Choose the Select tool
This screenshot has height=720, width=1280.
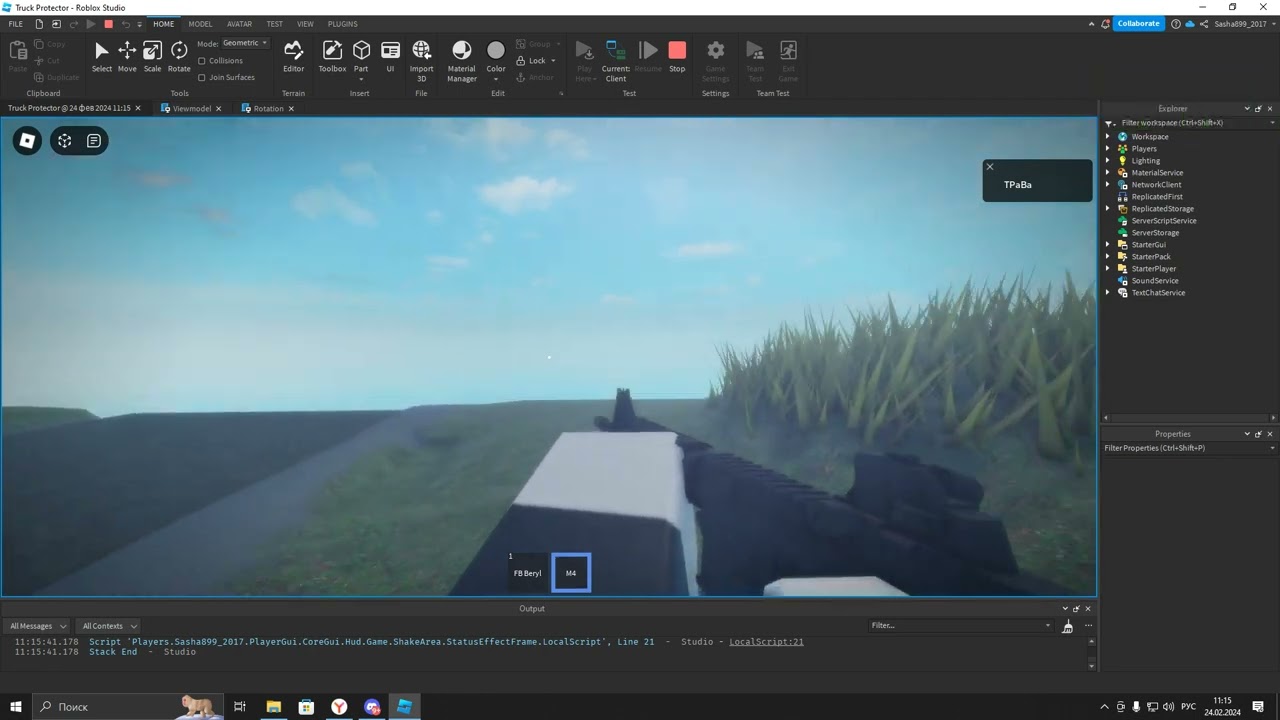(102, 57)
